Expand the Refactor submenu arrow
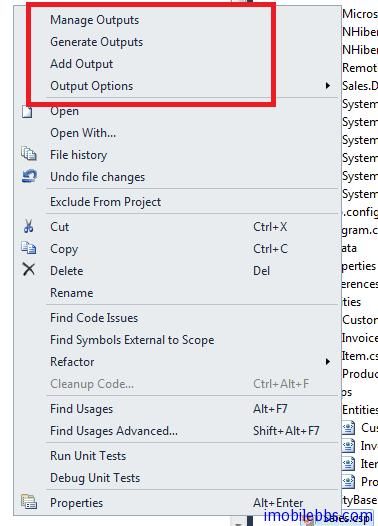The width and height of the screenshot is (378, 526). pyautogui.click(x=328, y=362)
